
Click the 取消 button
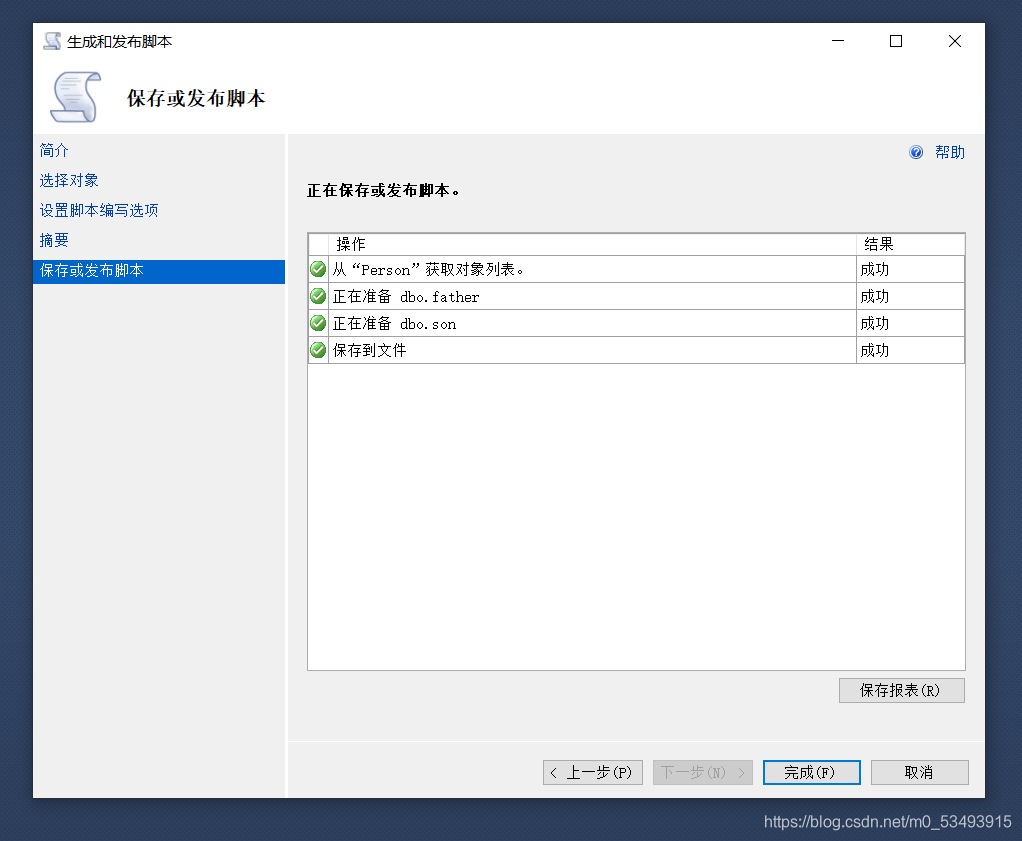(918, 772)
